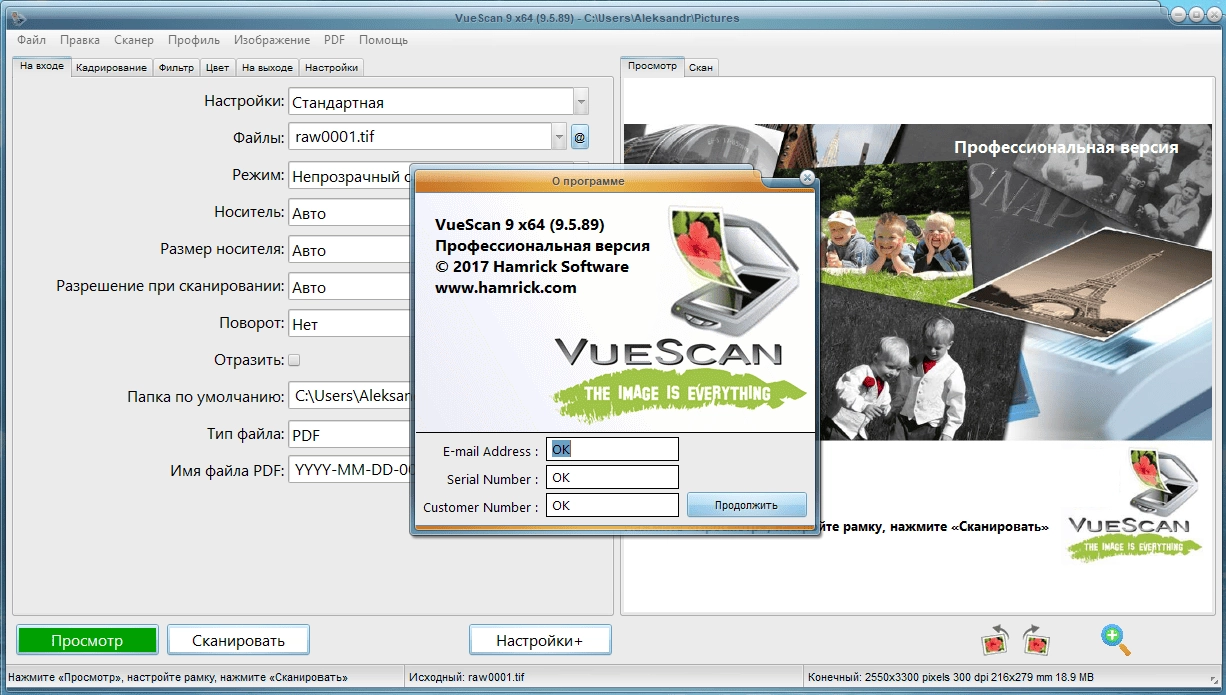
Task: Close the О программе dialog
Action: [x=807, y=178]
